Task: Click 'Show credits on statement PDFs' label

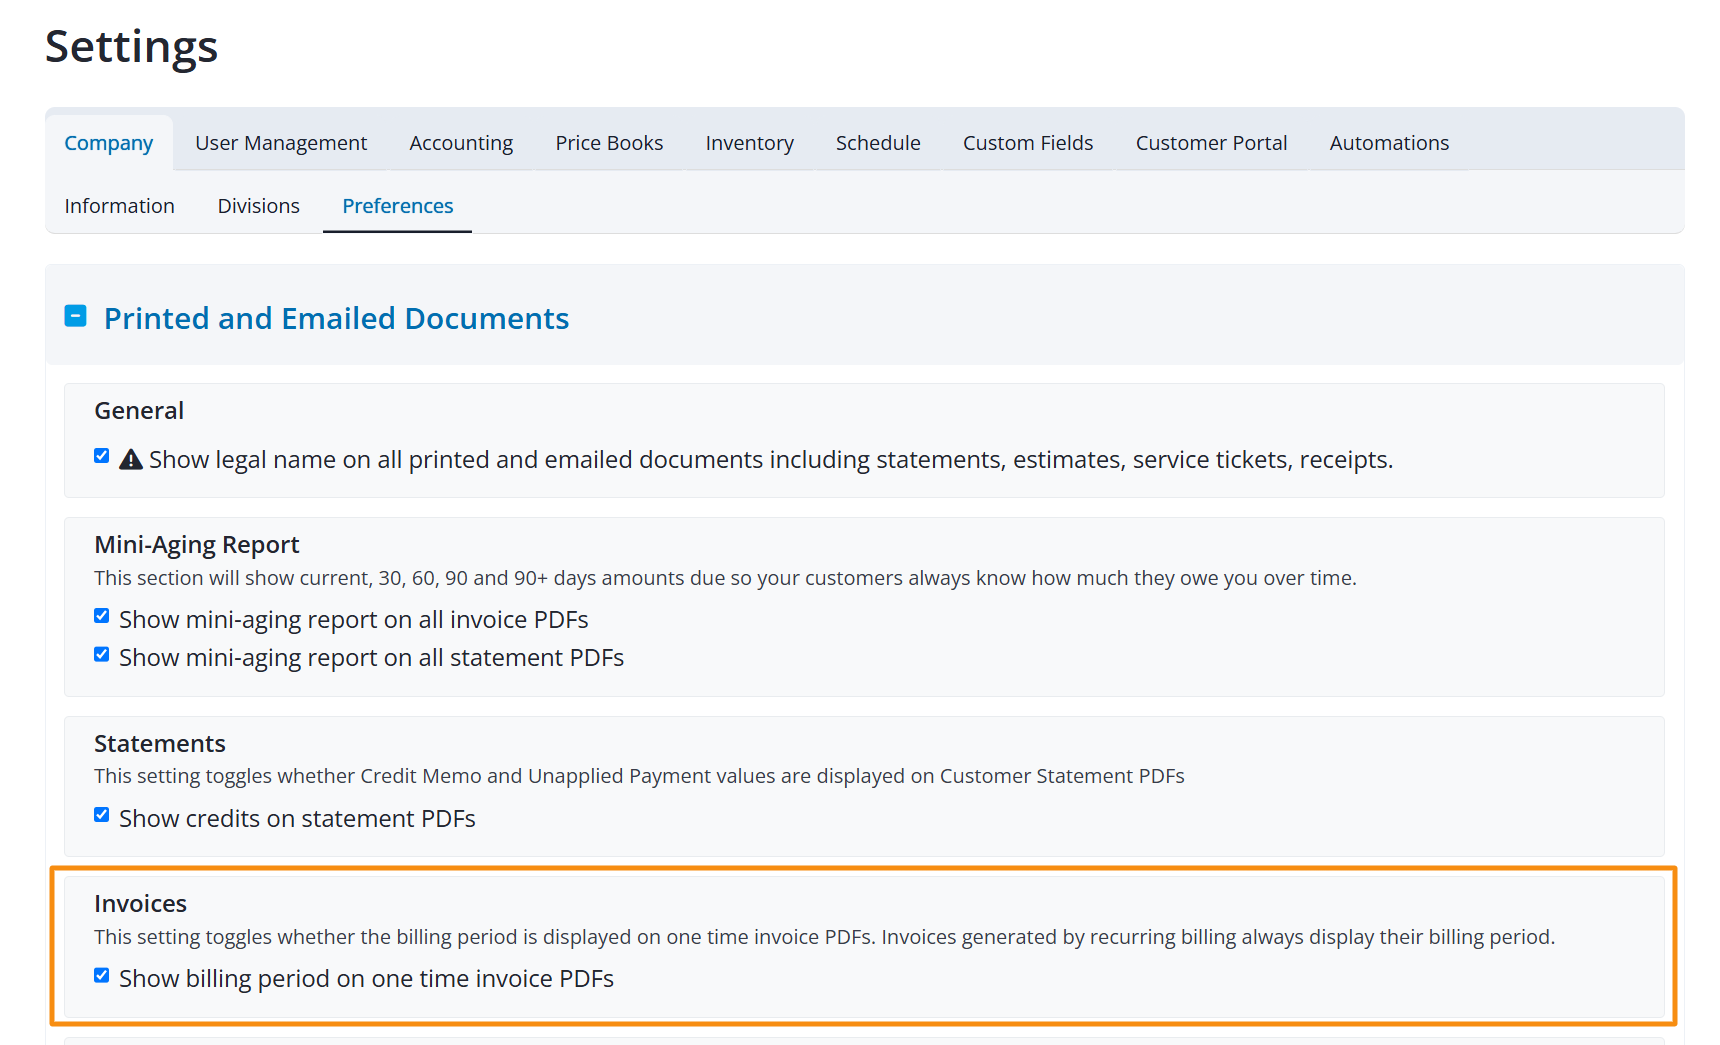Action: pyautogui.click(x=297, y=819)
